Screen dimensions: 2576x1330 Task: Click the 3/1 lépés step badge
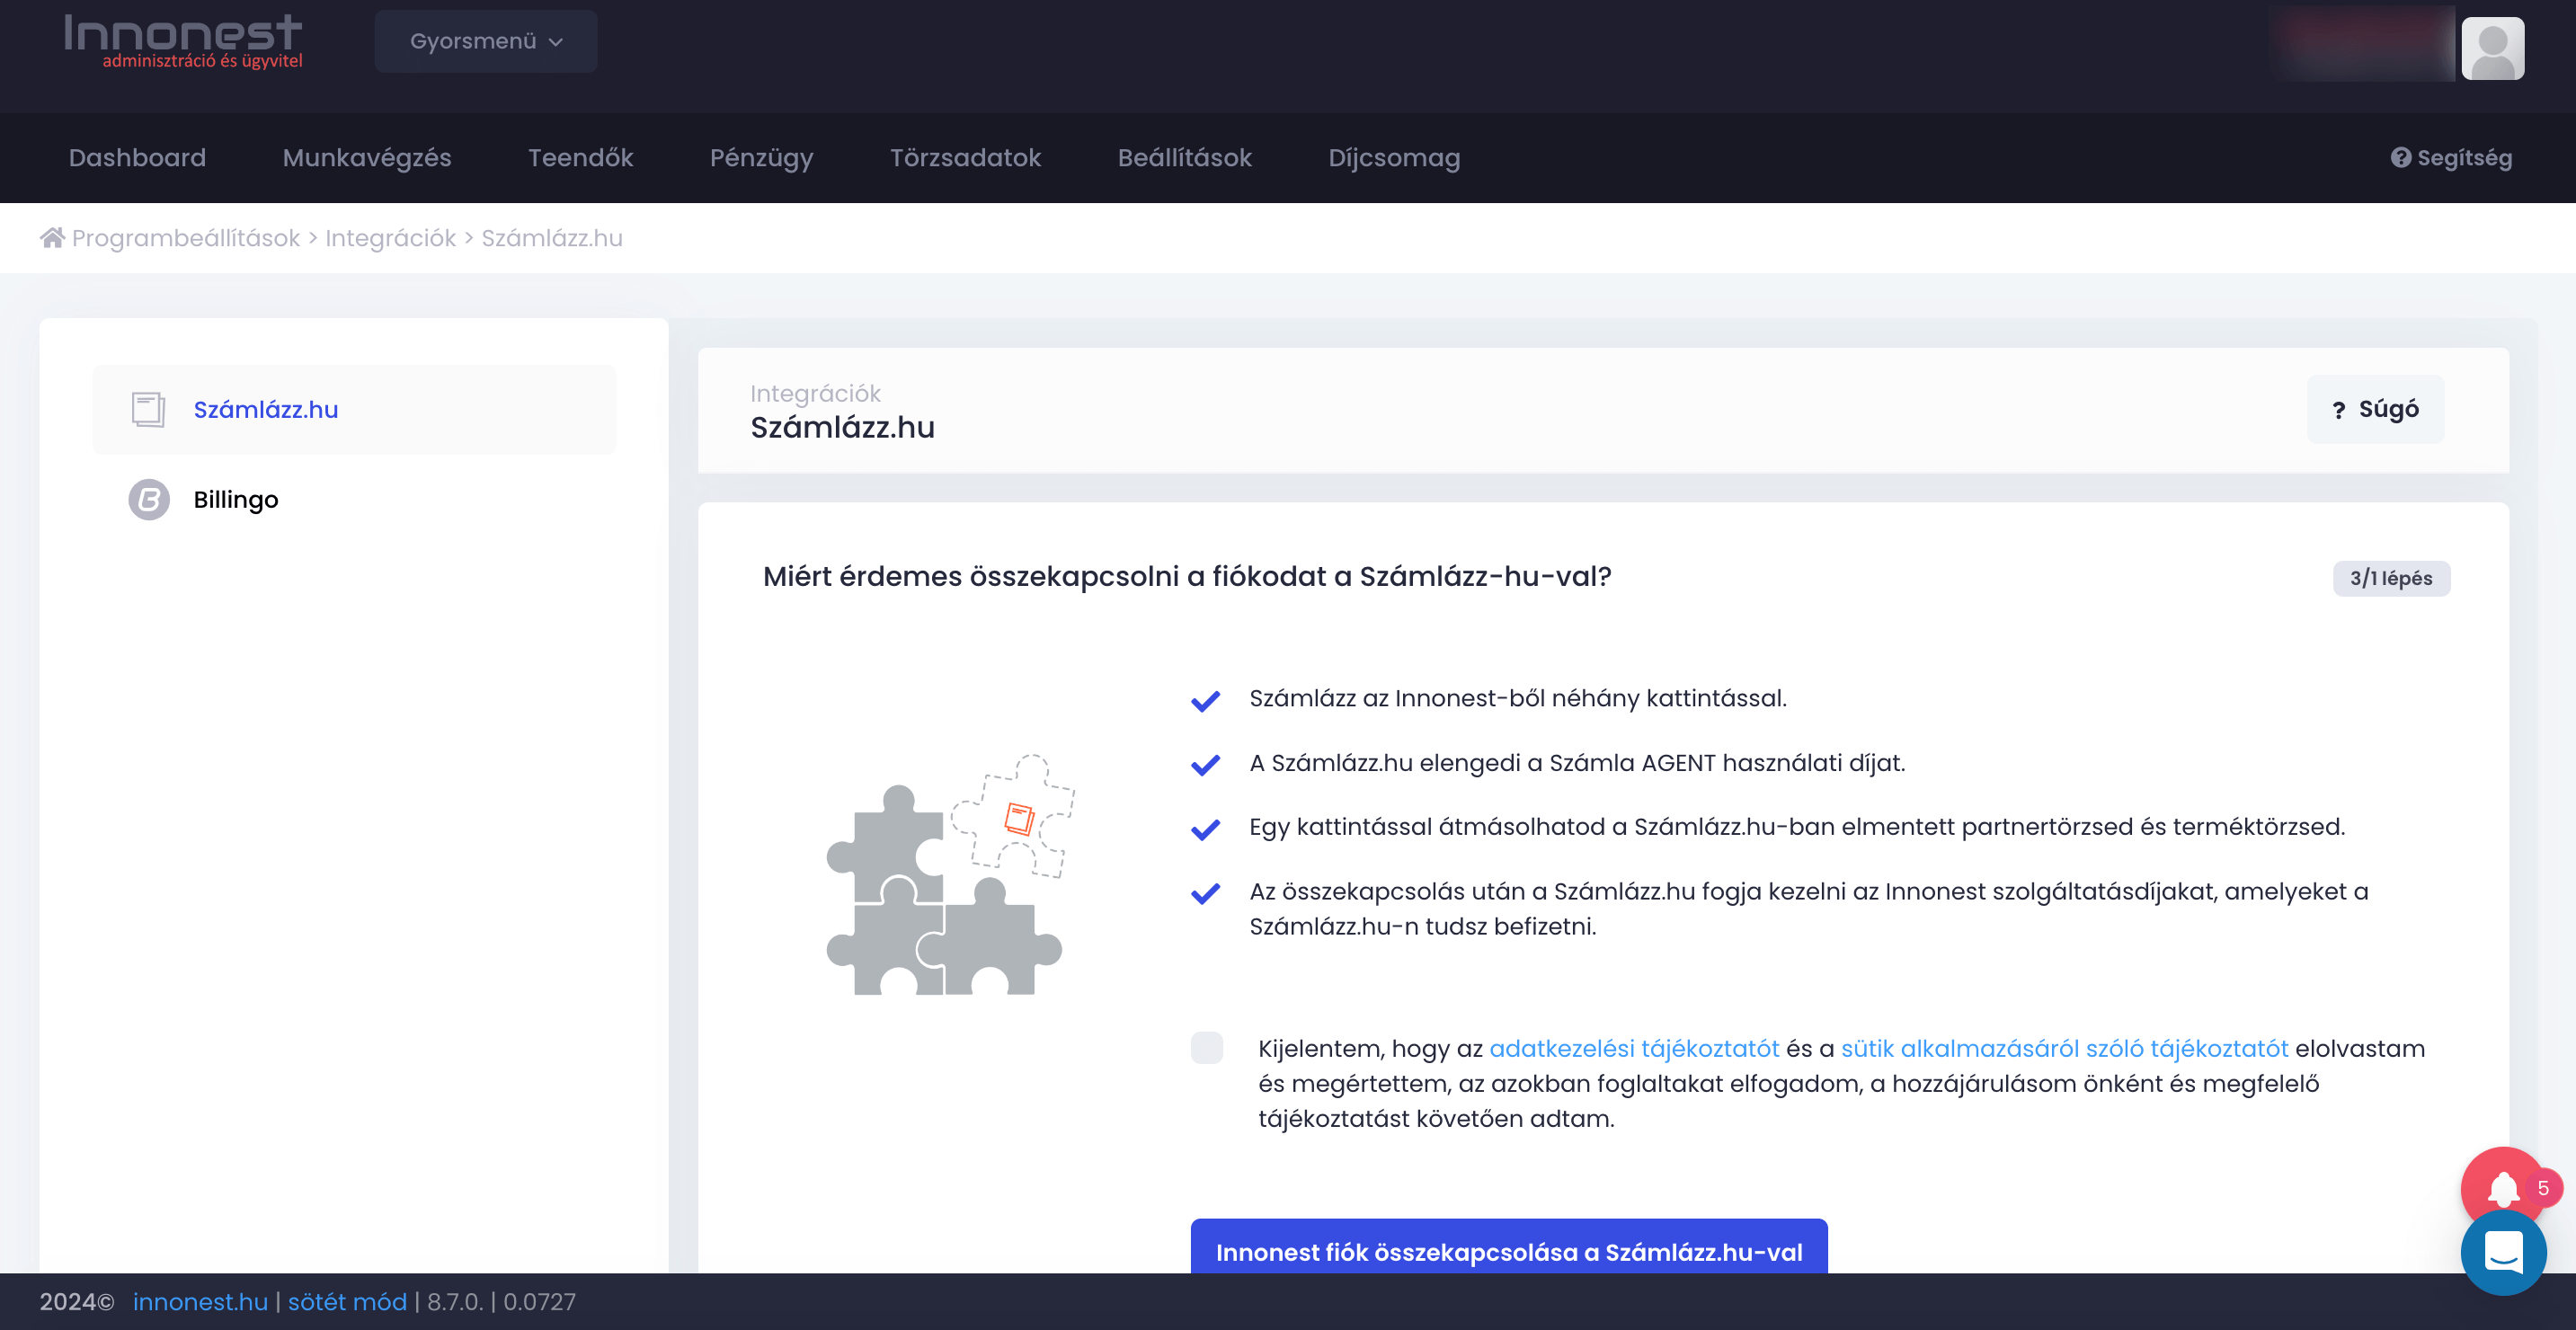click(2391, 578)
